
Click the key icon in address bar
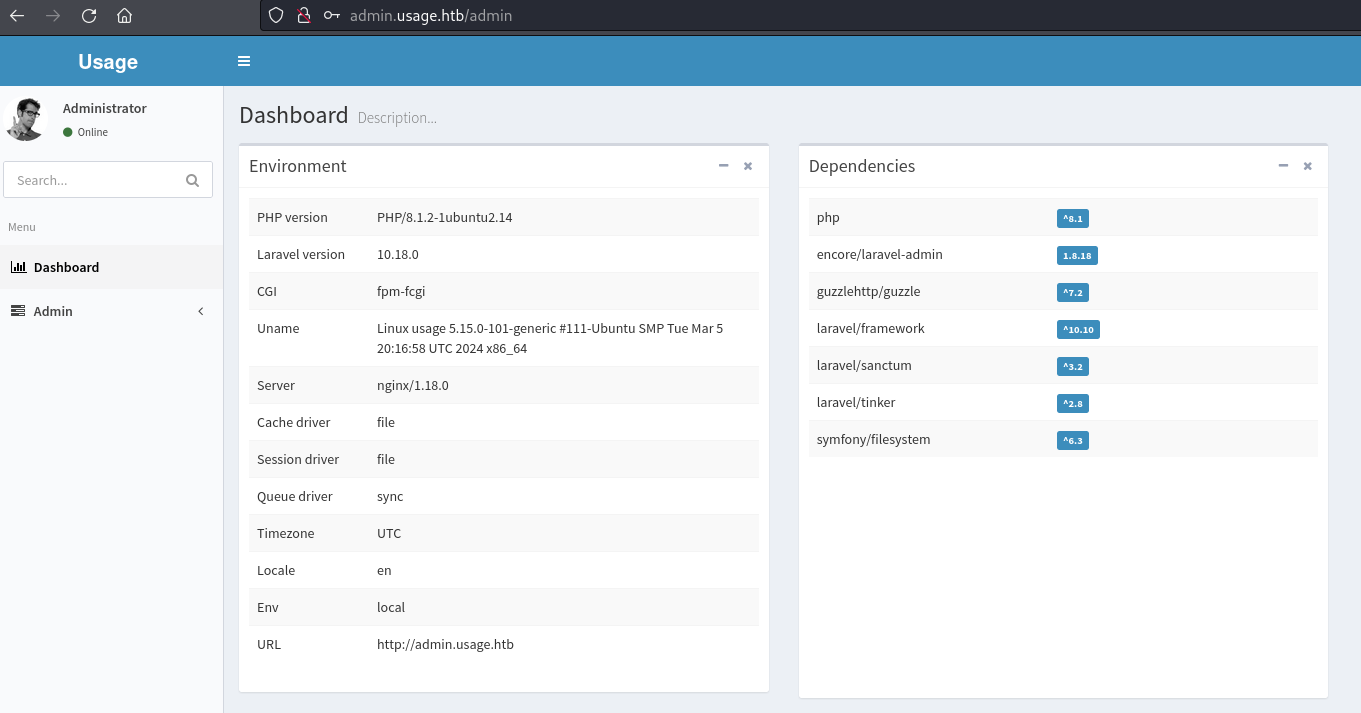(330, 16)
